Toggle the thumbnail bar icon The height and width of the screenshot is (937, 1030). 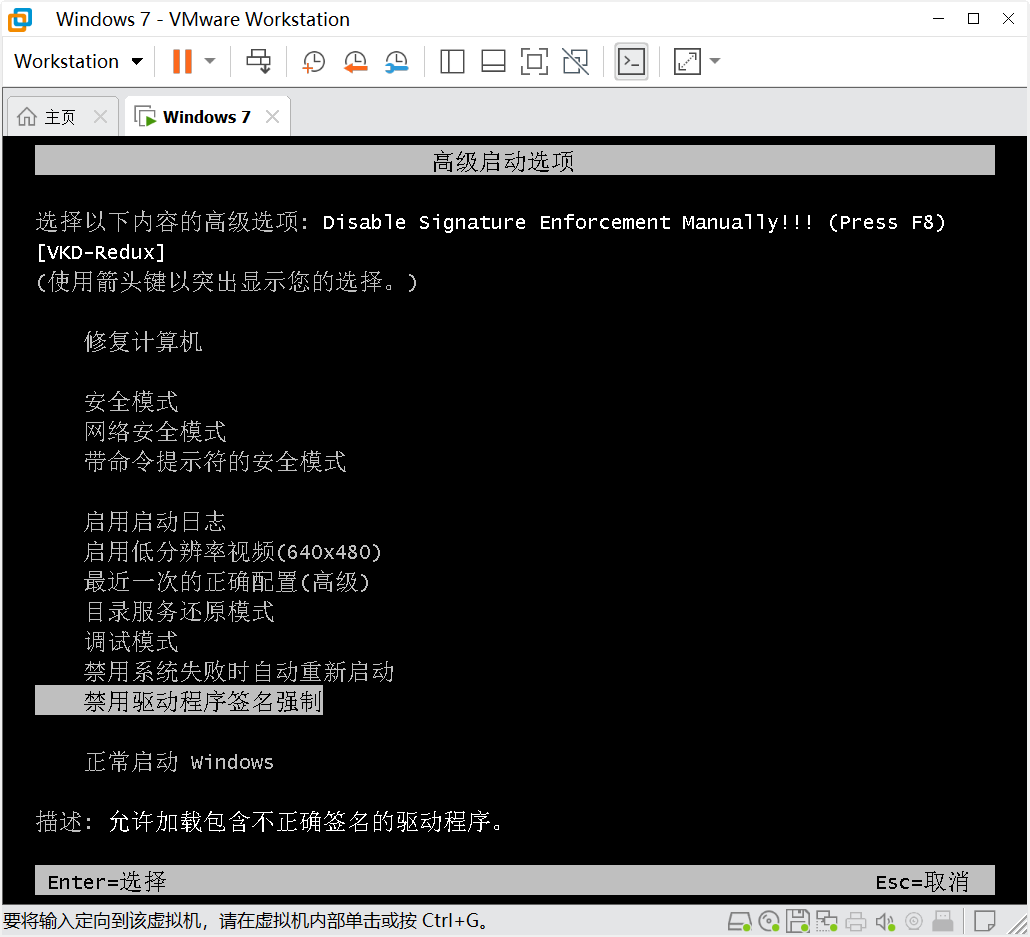click(x=493, y=62)
